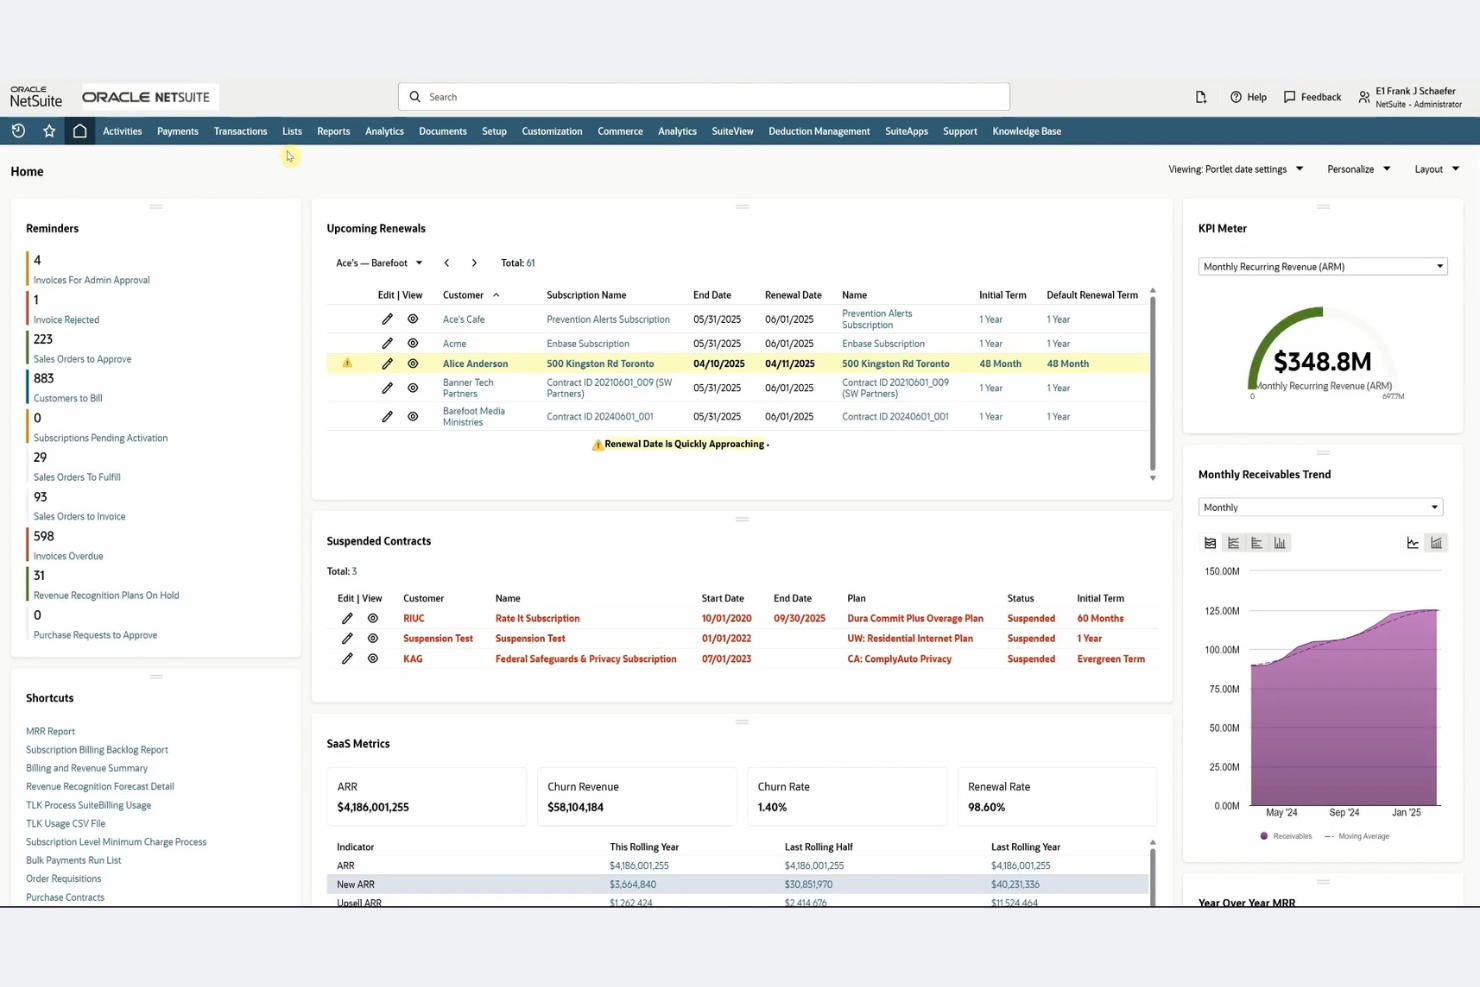Click inside the global Search field
The height and width of the screenshot is (987, 1480).
click(700, 96)
